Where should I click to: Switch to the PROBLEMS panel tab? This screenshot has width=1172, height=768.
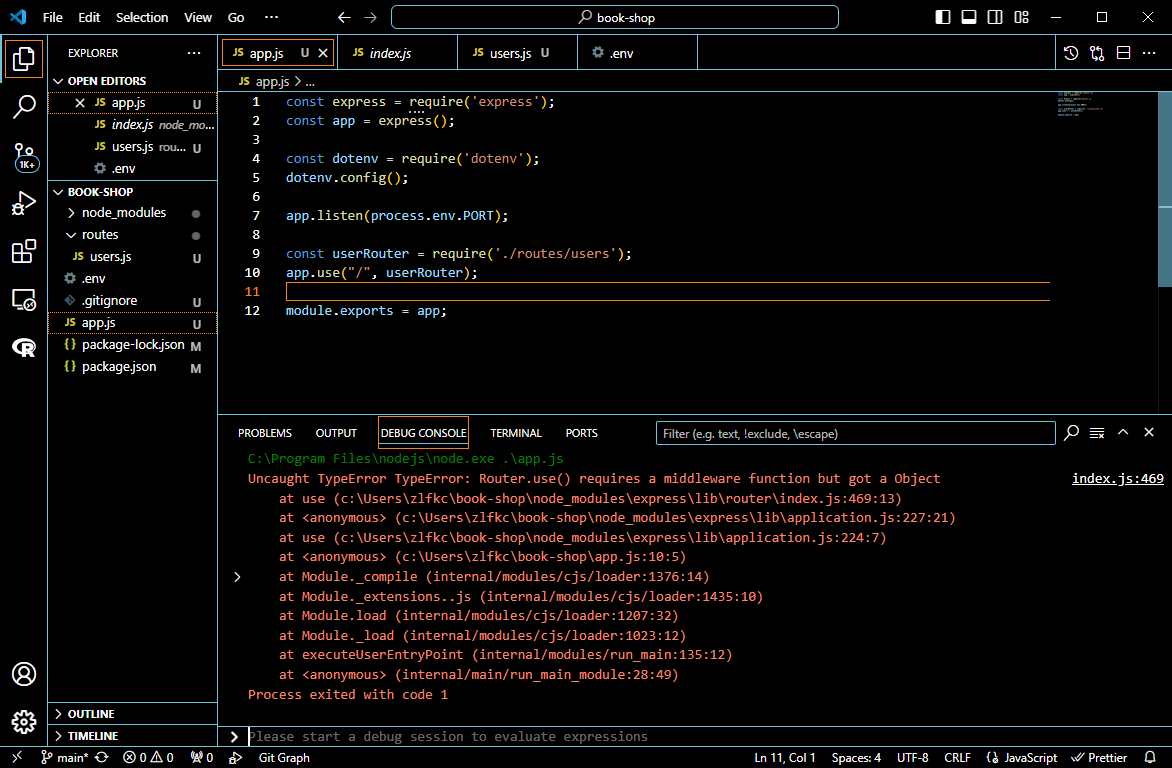265,433
